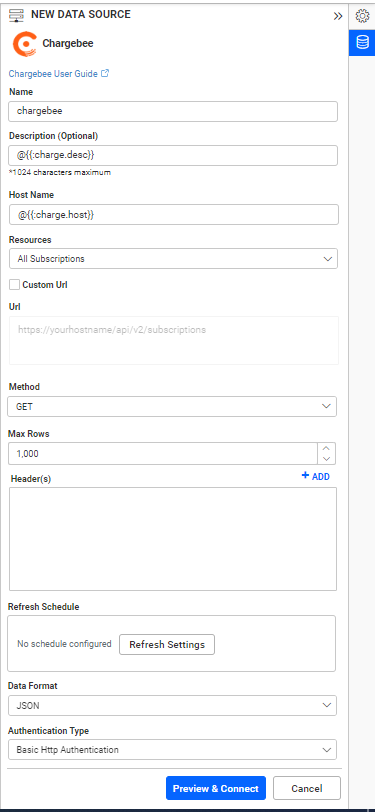Click the NEW DATA SOURCE title
This screenshot has height=812, width=375.
click(81, 14)
